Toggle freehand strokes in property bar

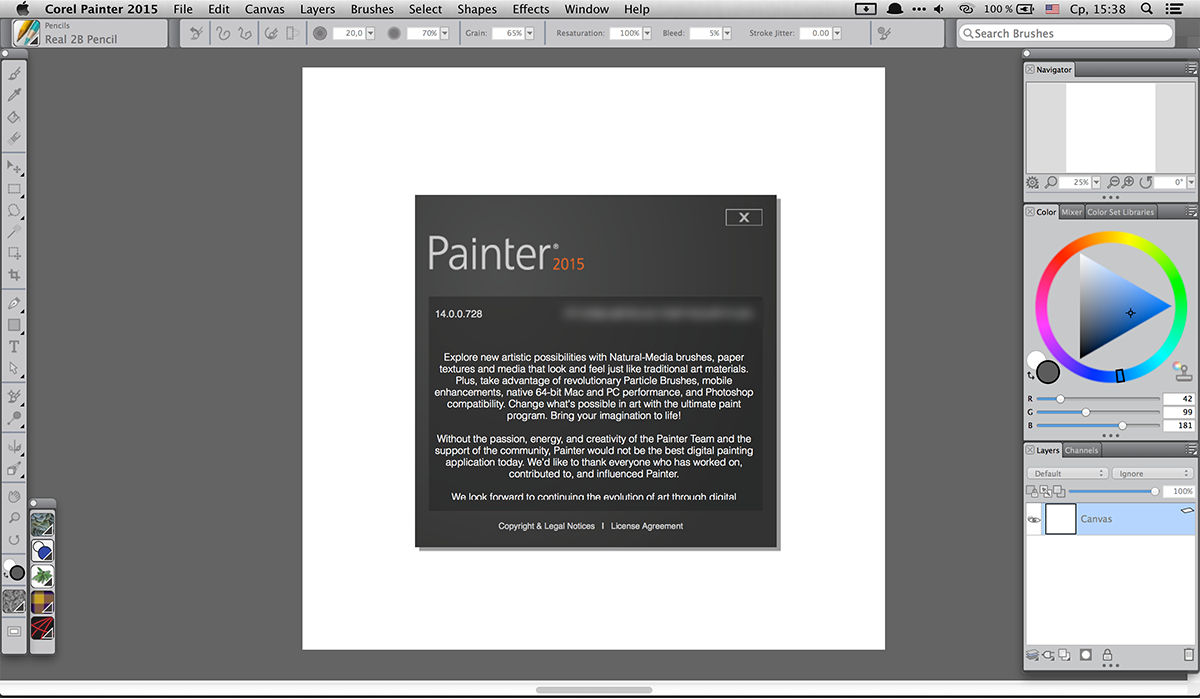(223, 33)
